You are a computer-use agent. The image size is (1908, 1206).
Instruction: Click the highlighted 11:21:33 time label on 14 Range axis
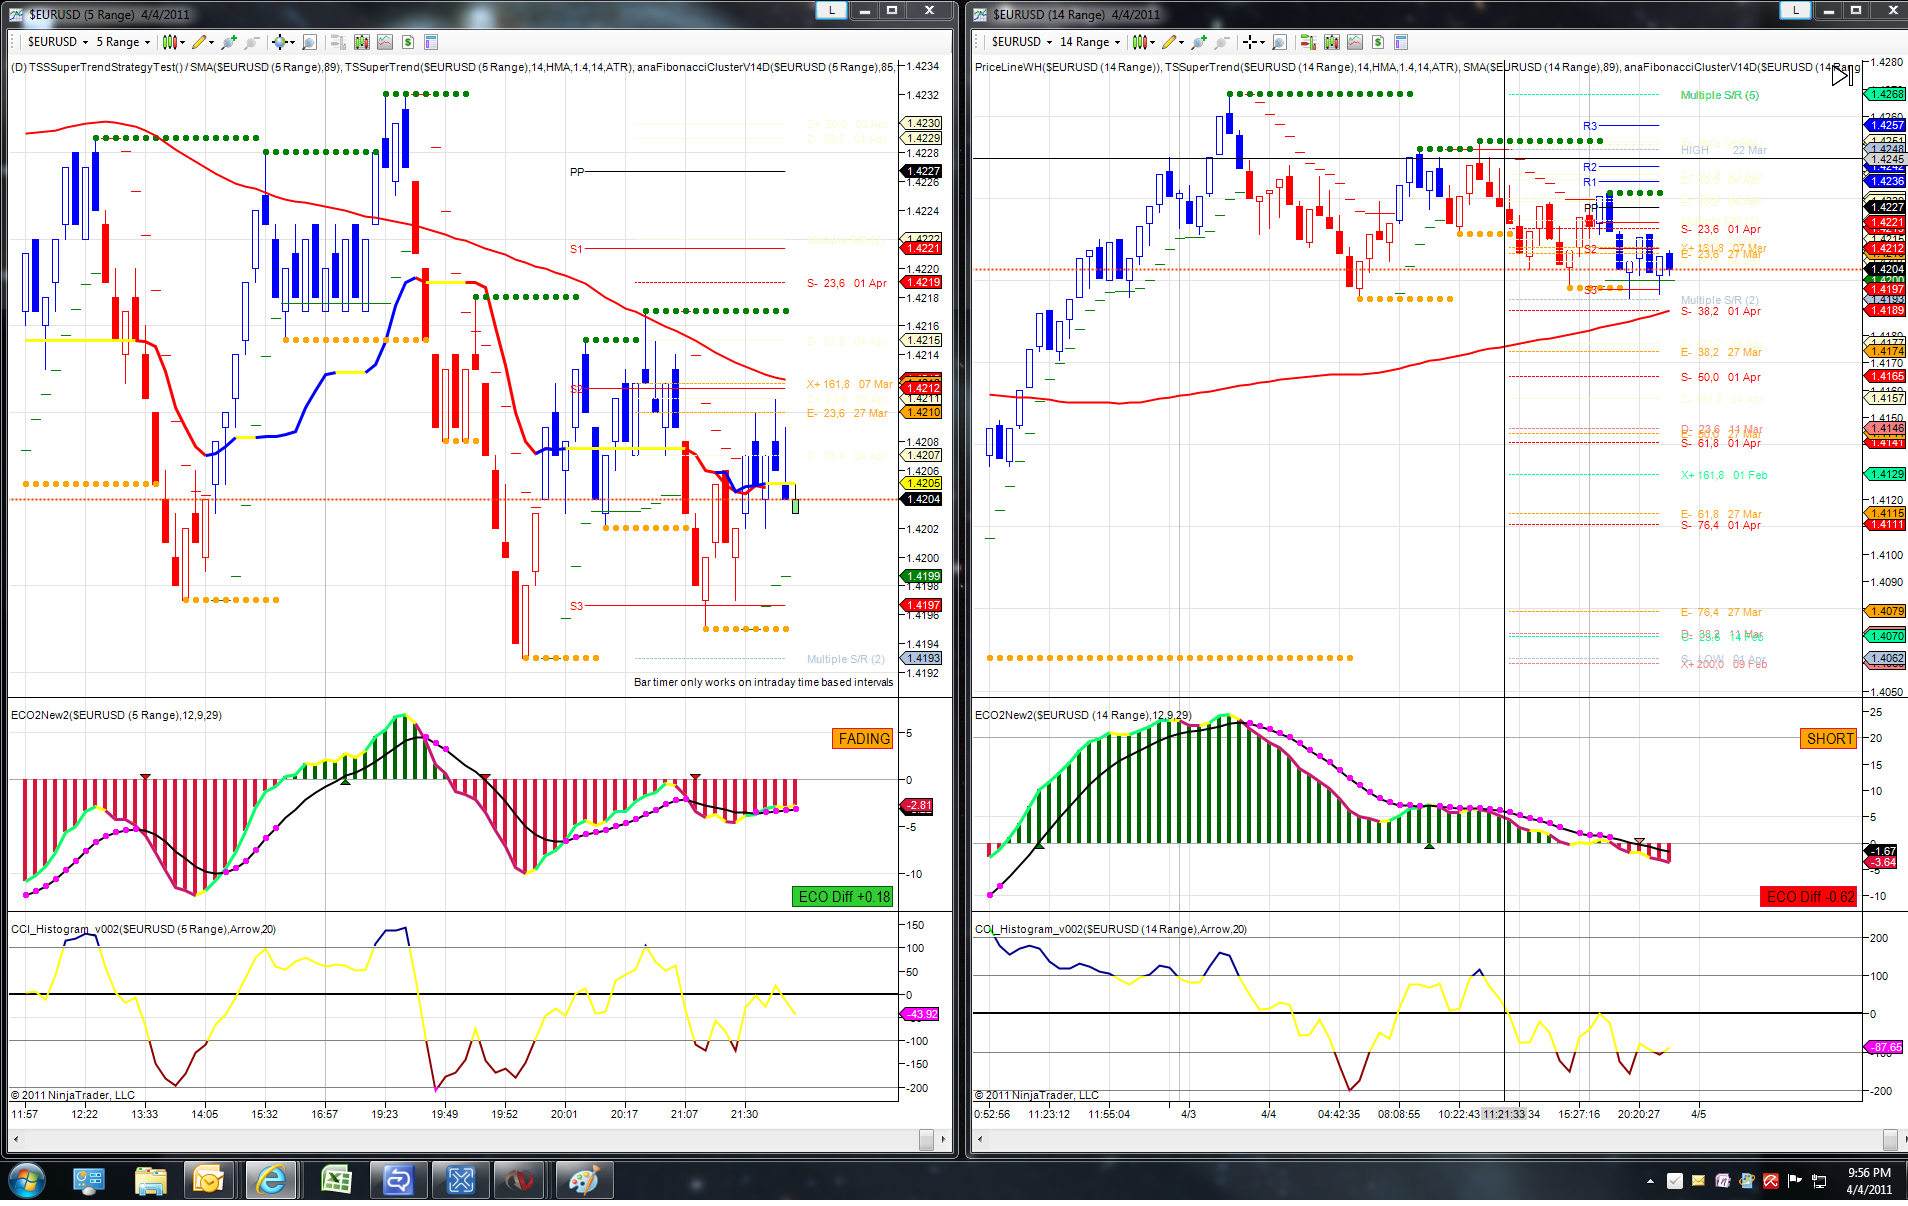[1503, 1114]
